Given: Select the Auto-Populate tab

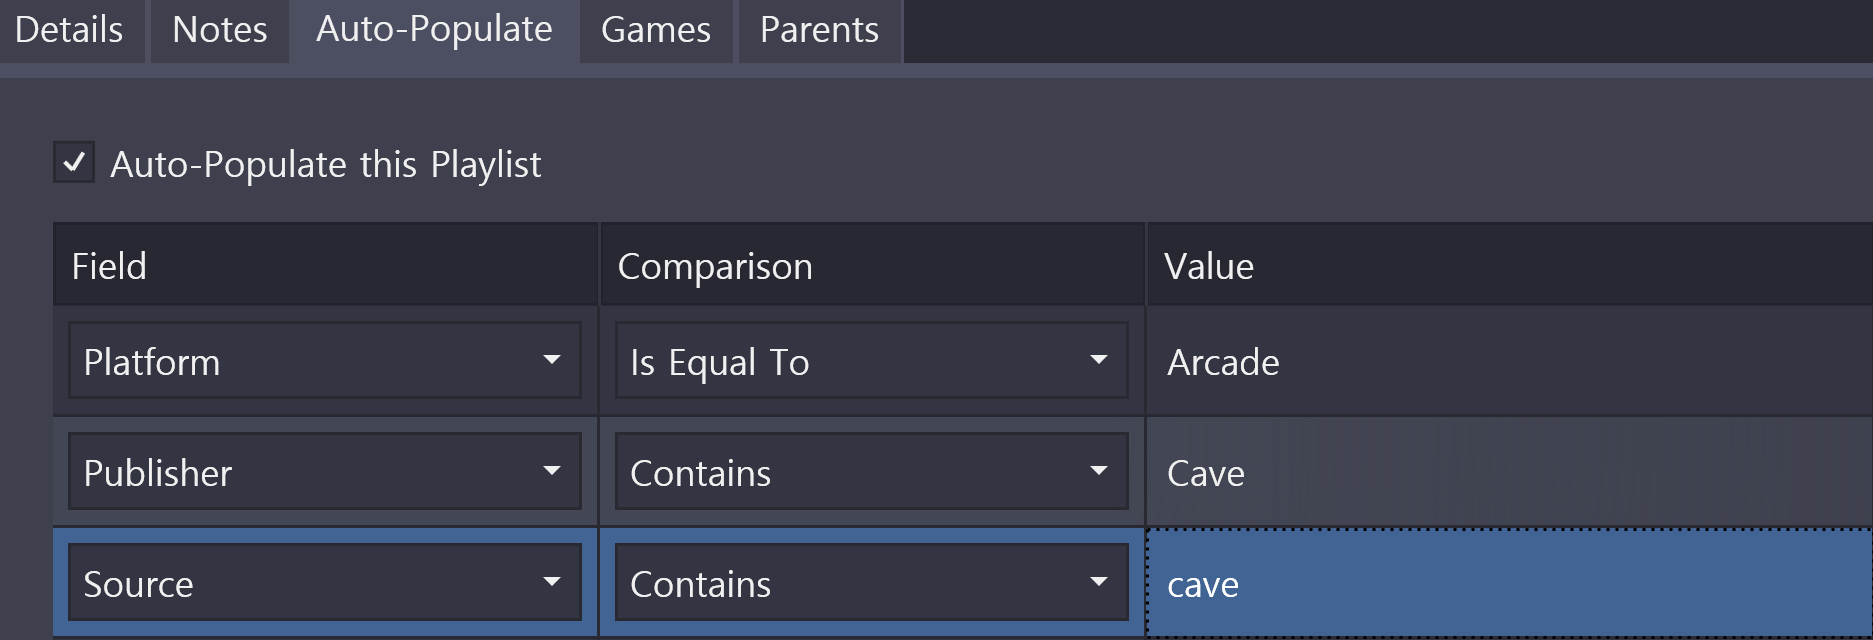Looking at the screenshot, I should pyautogui.click(x=434, y=30).
